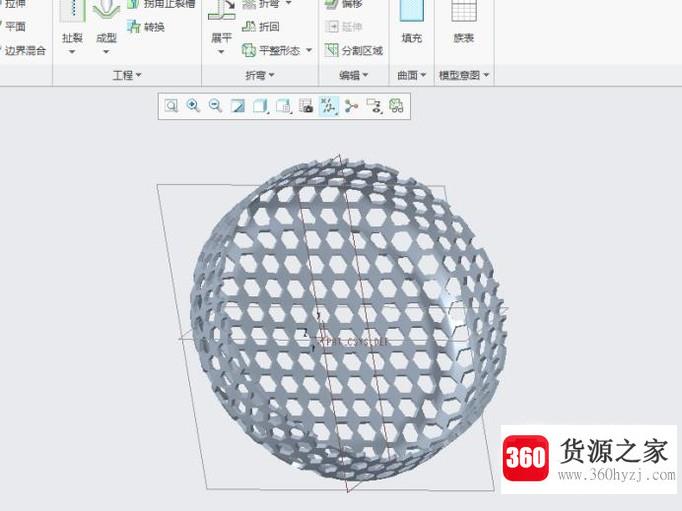Screen dimensions: 682x511
Task: Click the 偏移 (Offset) tool
Action: click(343, 4)
